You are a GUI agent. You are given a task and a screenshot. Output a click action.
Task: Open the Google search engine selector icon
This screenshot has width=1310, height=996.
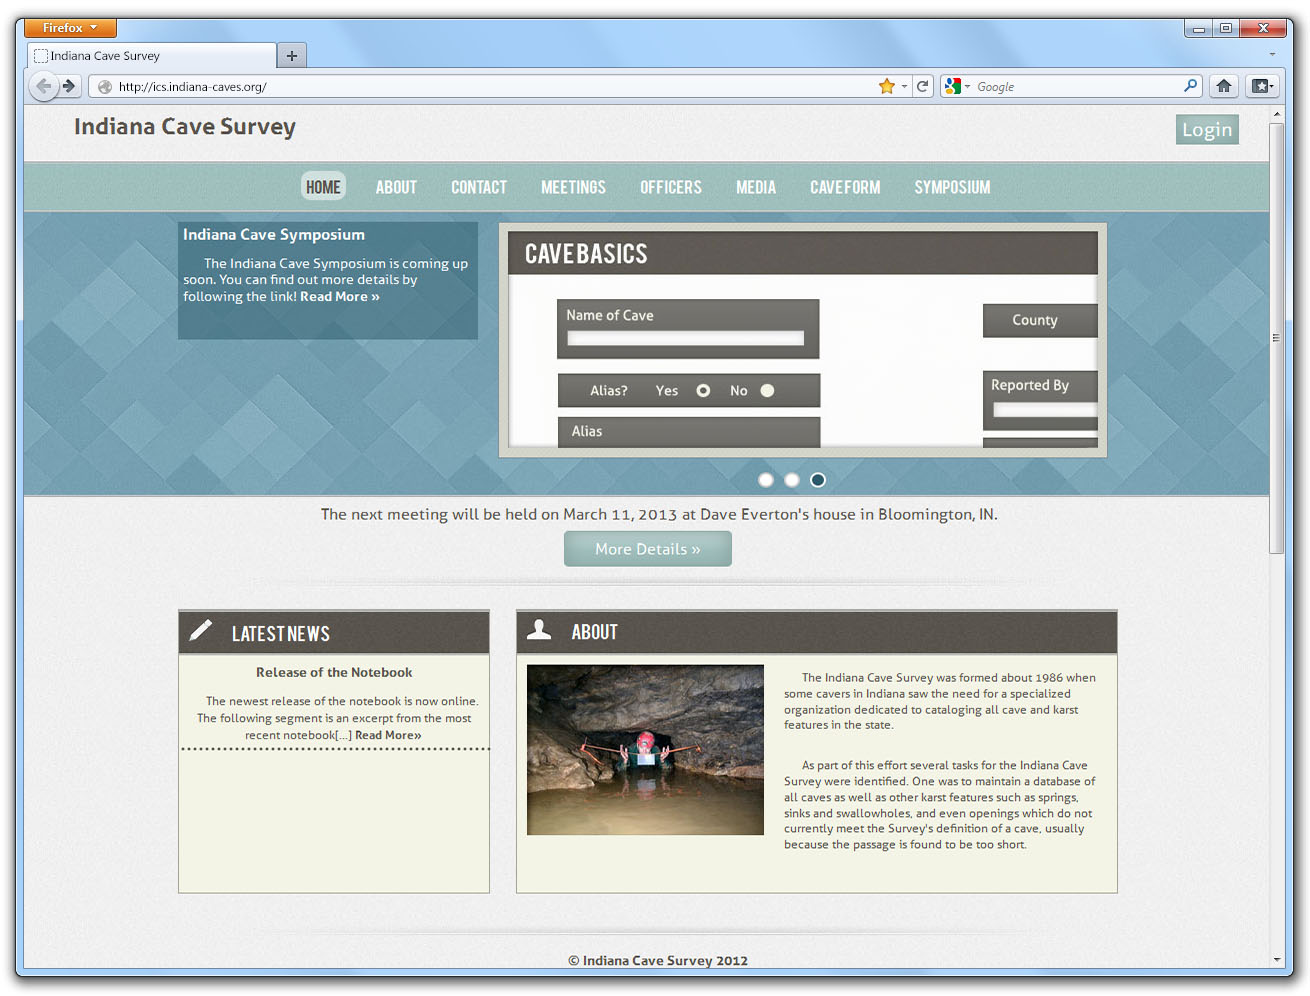(957, 86)
